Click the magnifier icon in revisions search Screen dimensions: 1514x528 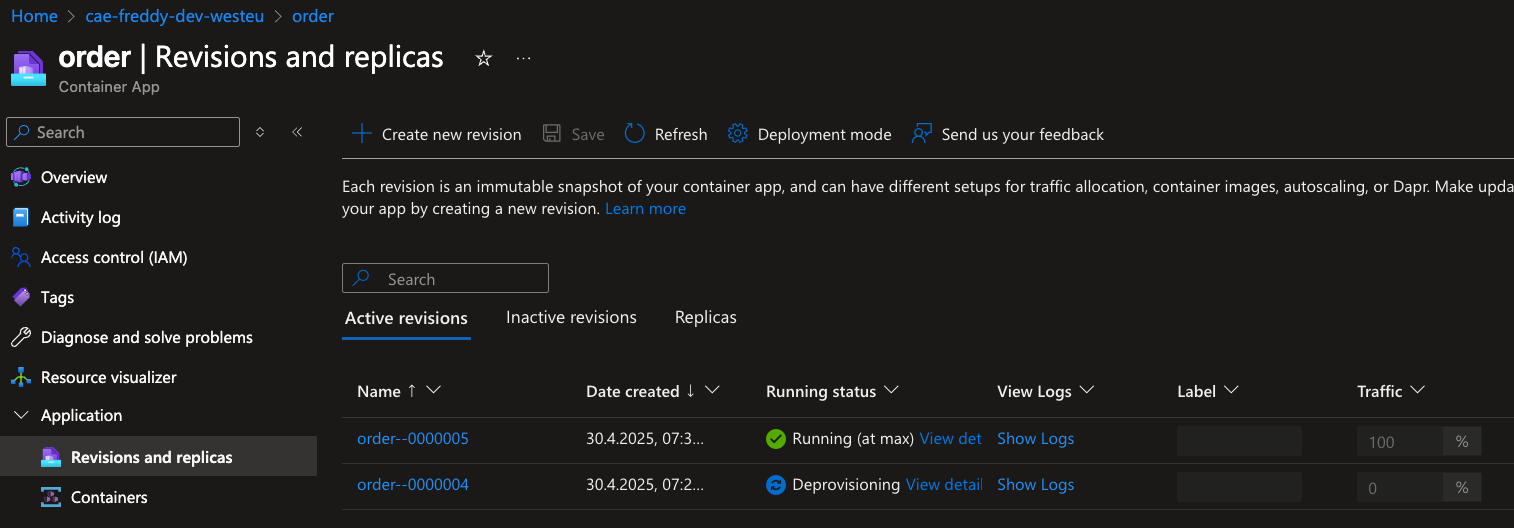(x=363, y=279)
